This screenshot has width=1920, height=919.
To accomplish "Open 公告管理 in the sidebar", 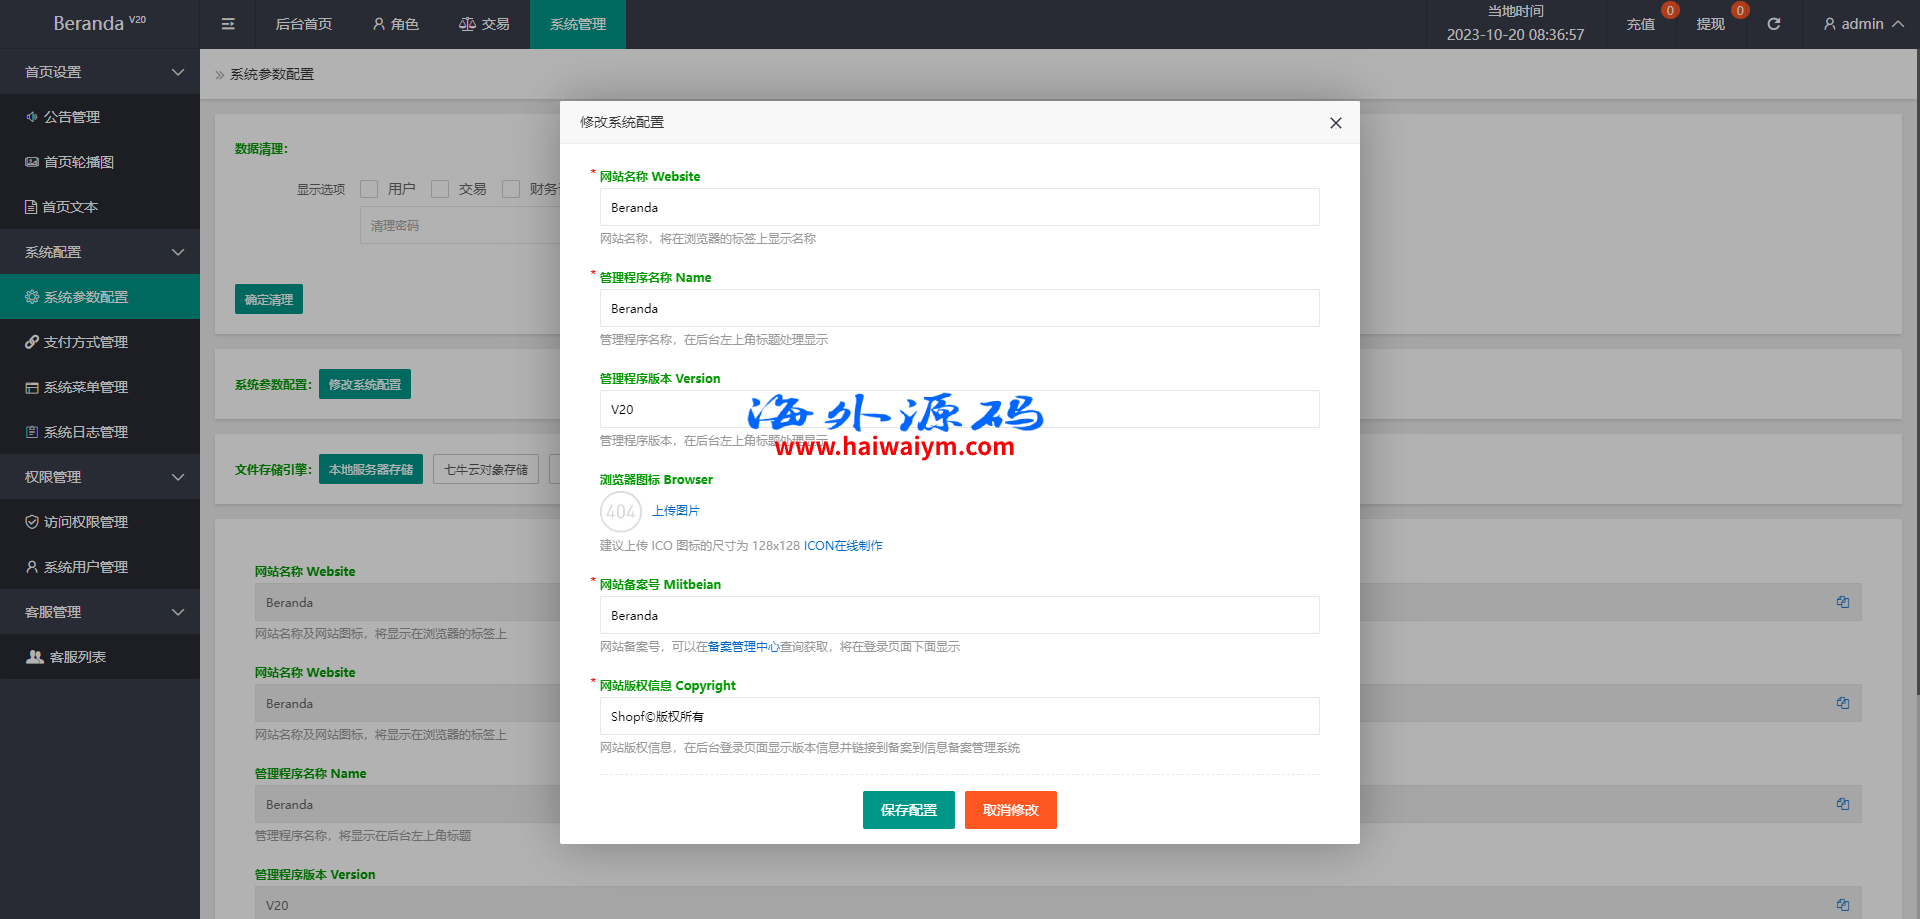I will click(71, 117).
